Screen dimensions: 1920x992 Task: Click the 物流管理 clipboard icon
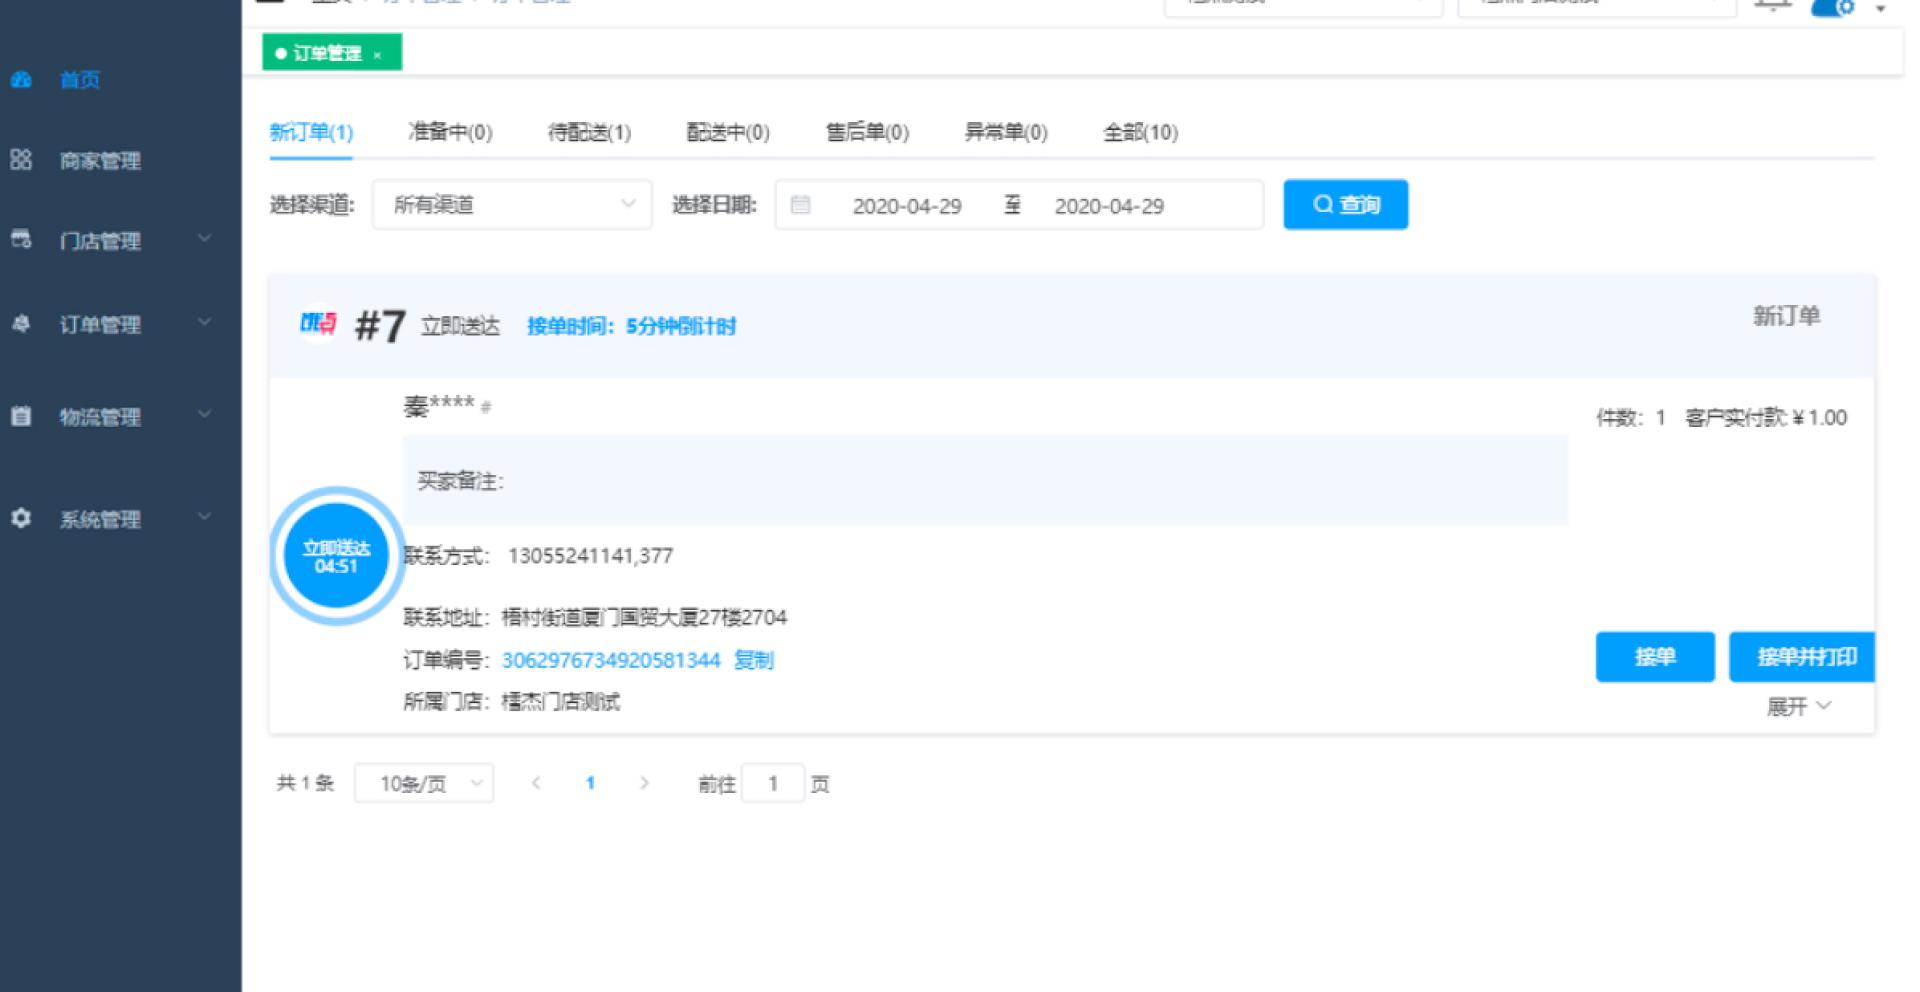point(21,416)
